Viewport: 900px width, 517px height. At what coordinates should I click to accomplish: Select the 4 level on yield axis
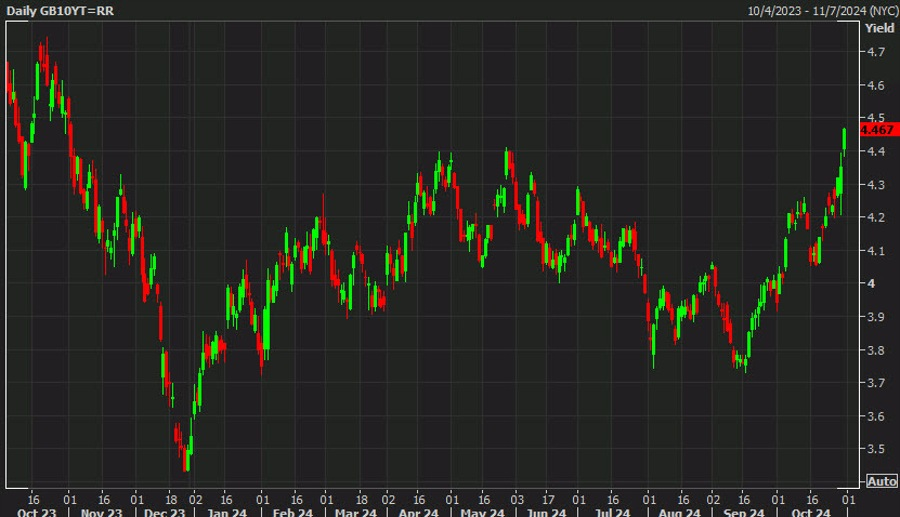tap(871, 283)
